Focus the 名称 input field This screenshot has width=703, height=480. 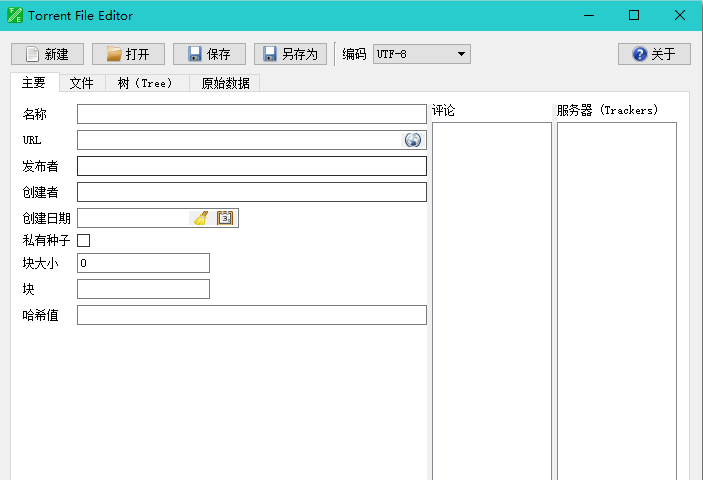click(252, 114)
